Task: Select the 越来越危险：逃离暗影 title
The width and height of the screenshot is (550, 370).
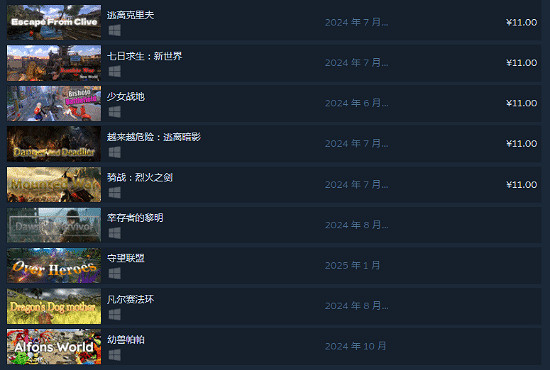Action: pos(154,137)
